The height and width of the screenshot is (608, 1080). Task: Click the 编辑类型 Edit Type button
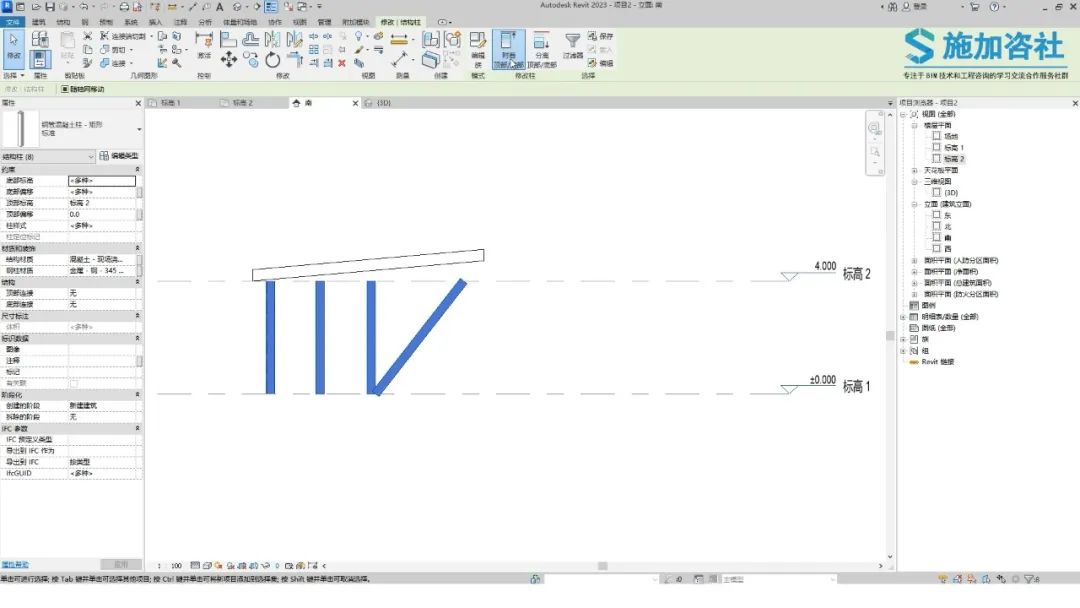[119, 156]
